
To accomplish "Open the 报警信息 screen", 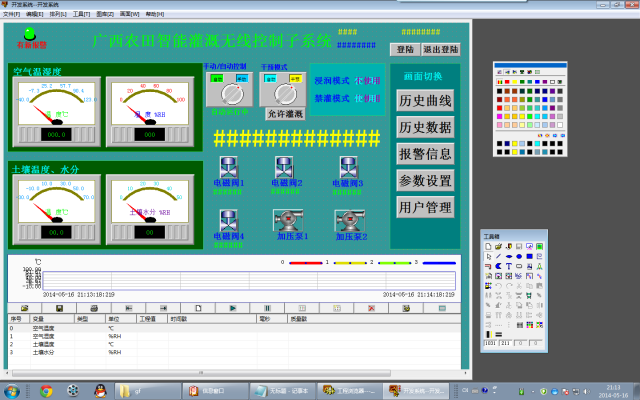I will coord(425,154).
